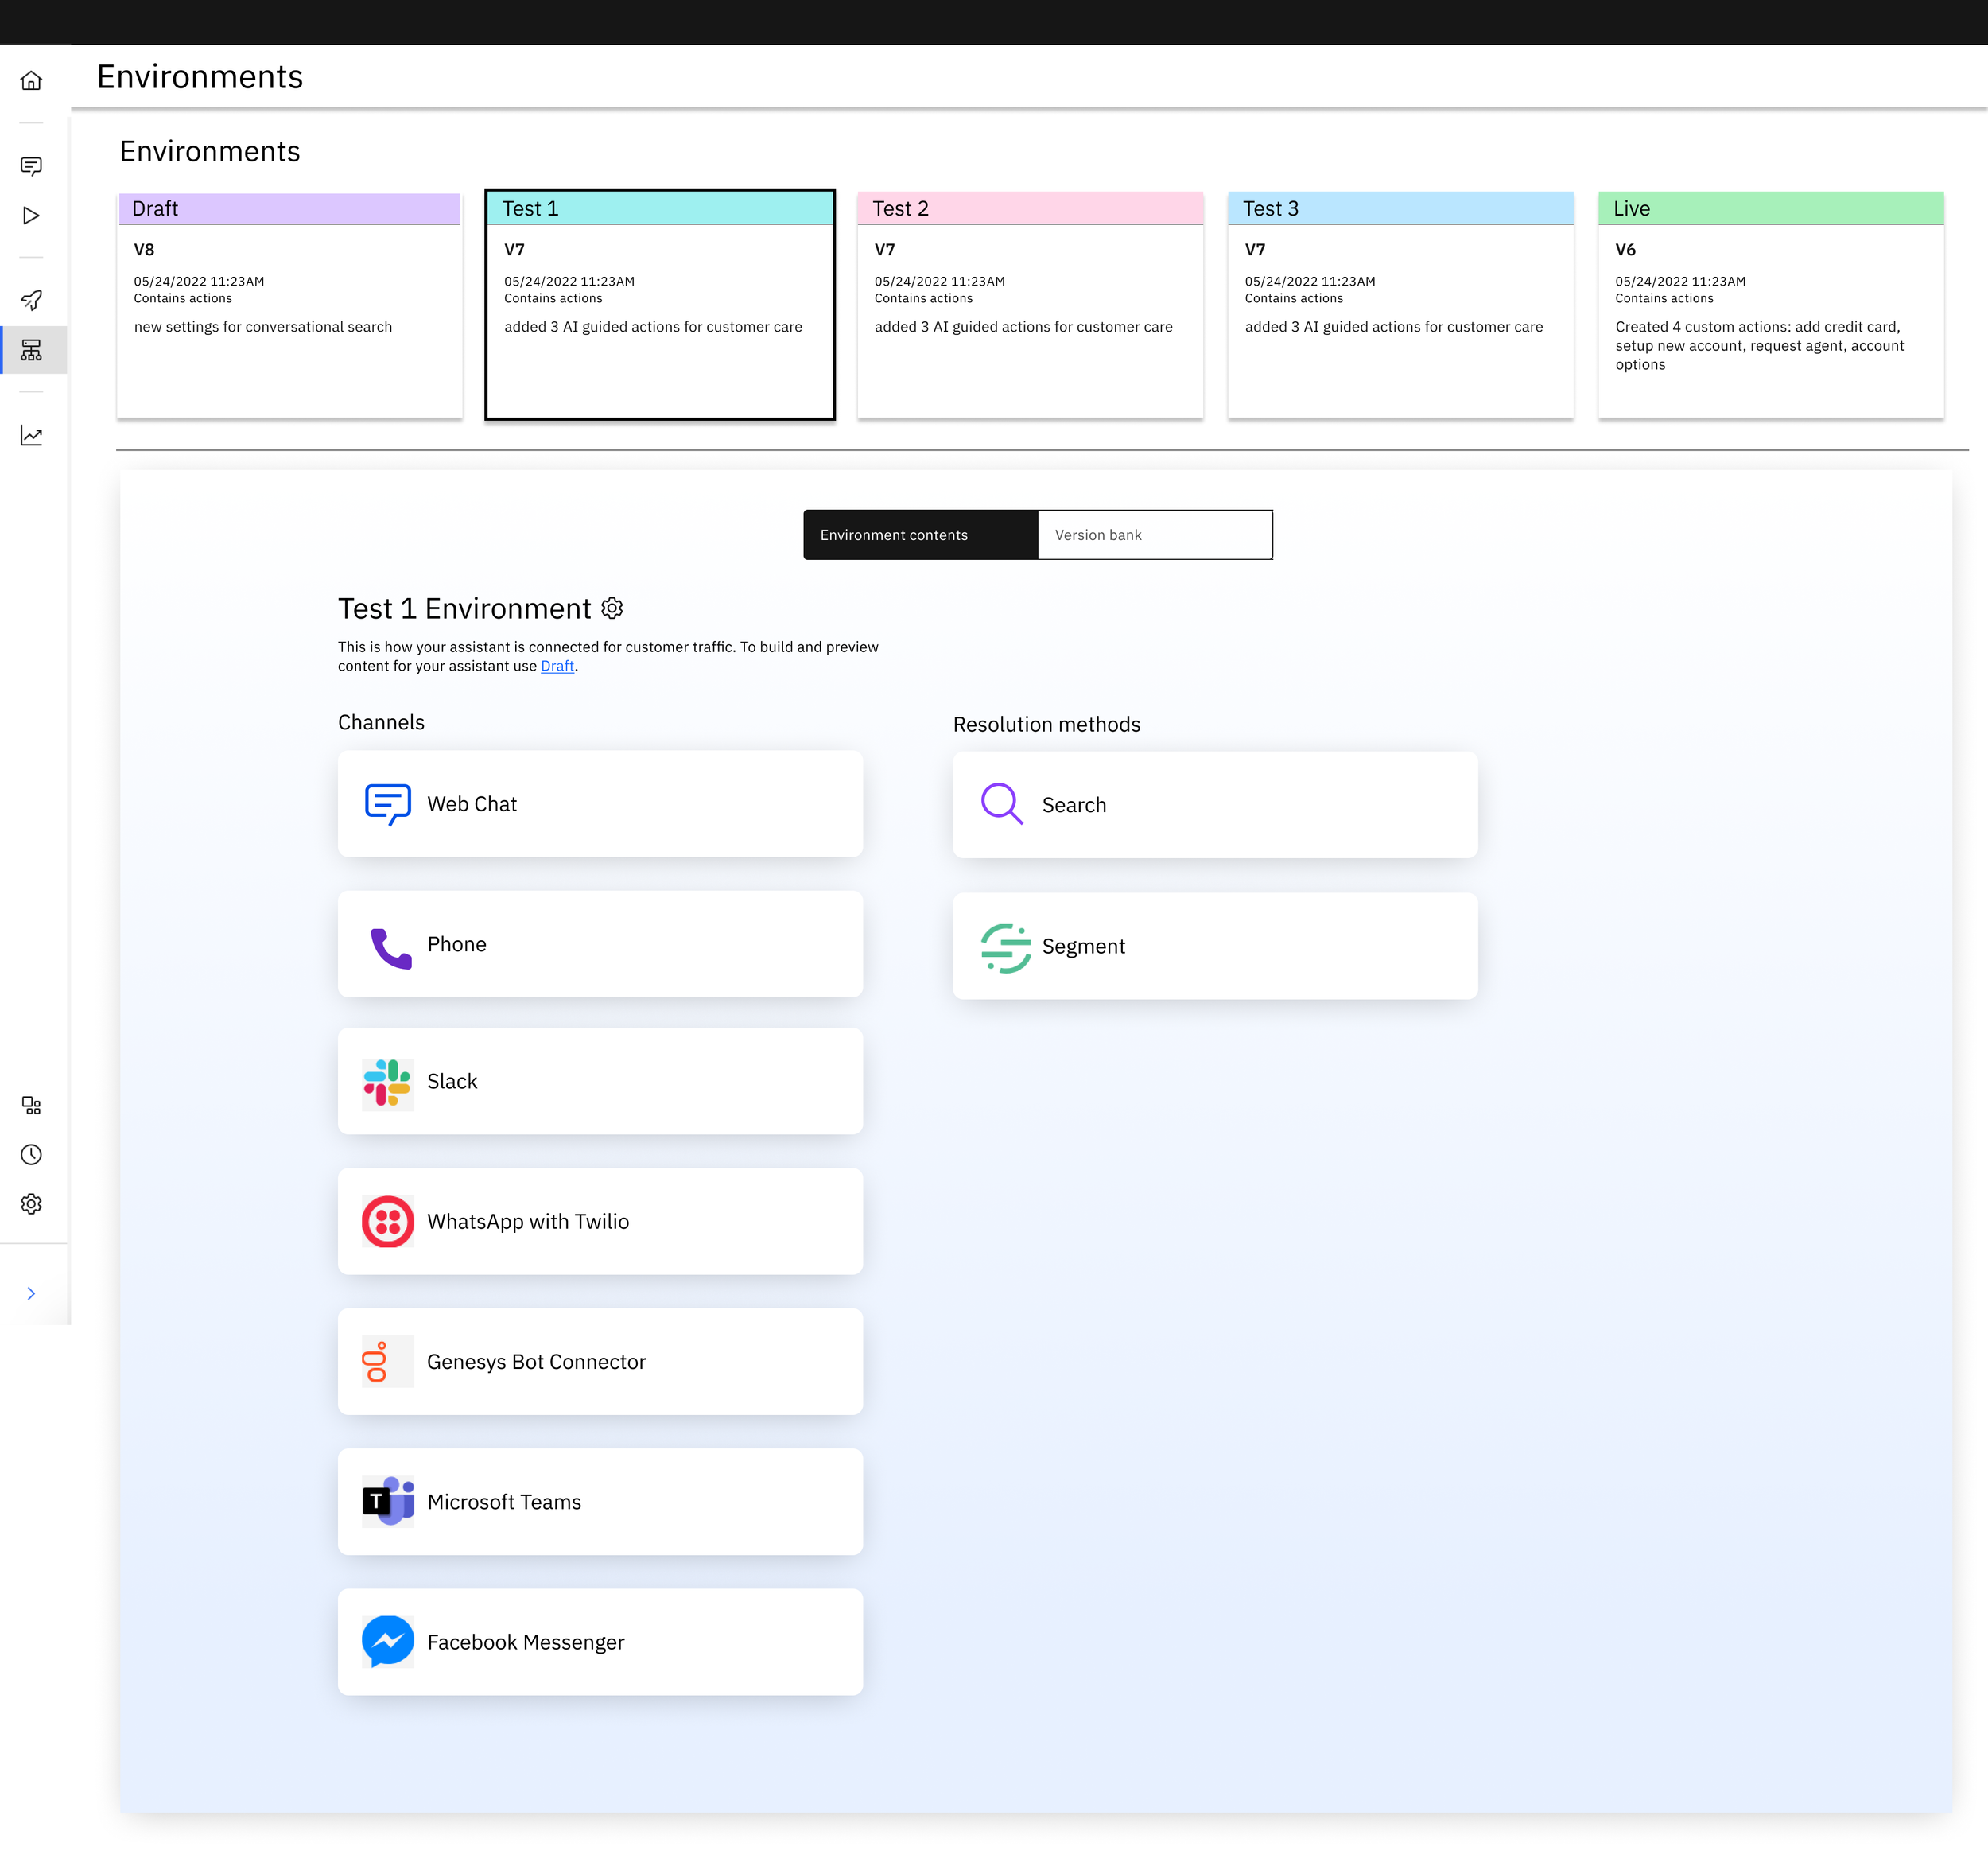Open the Web Chat channel
The width and height of the screenshot is (1988, 1866).
pos(600,804)
